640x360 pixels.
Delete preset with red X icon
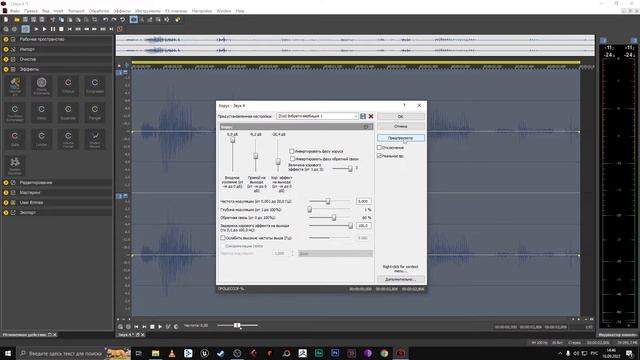(371, 116)
